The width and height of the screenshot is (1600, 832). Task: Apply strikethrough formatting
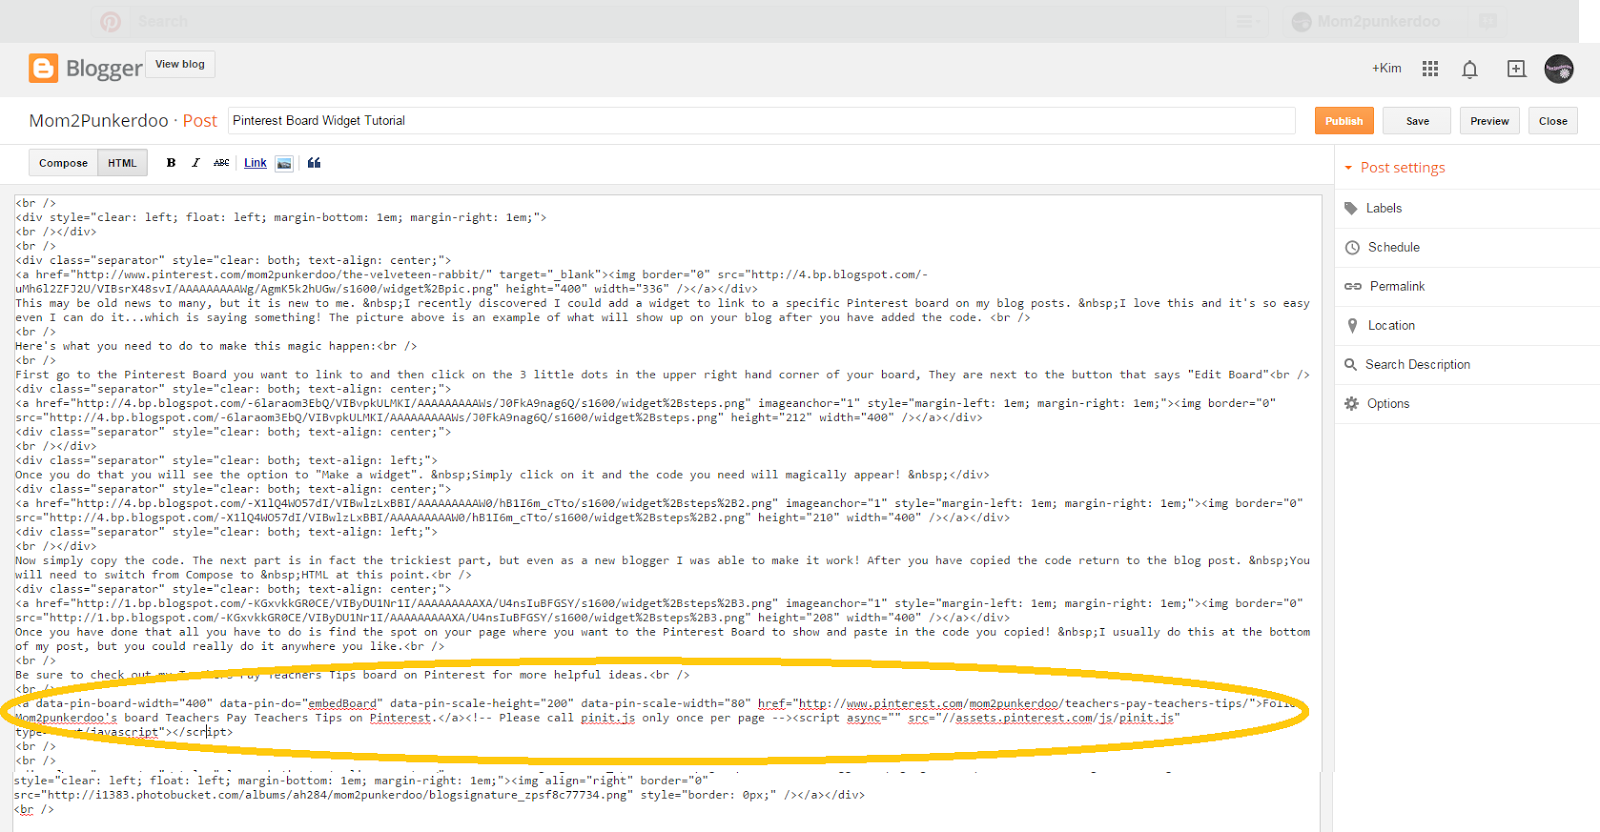point(221,163)
